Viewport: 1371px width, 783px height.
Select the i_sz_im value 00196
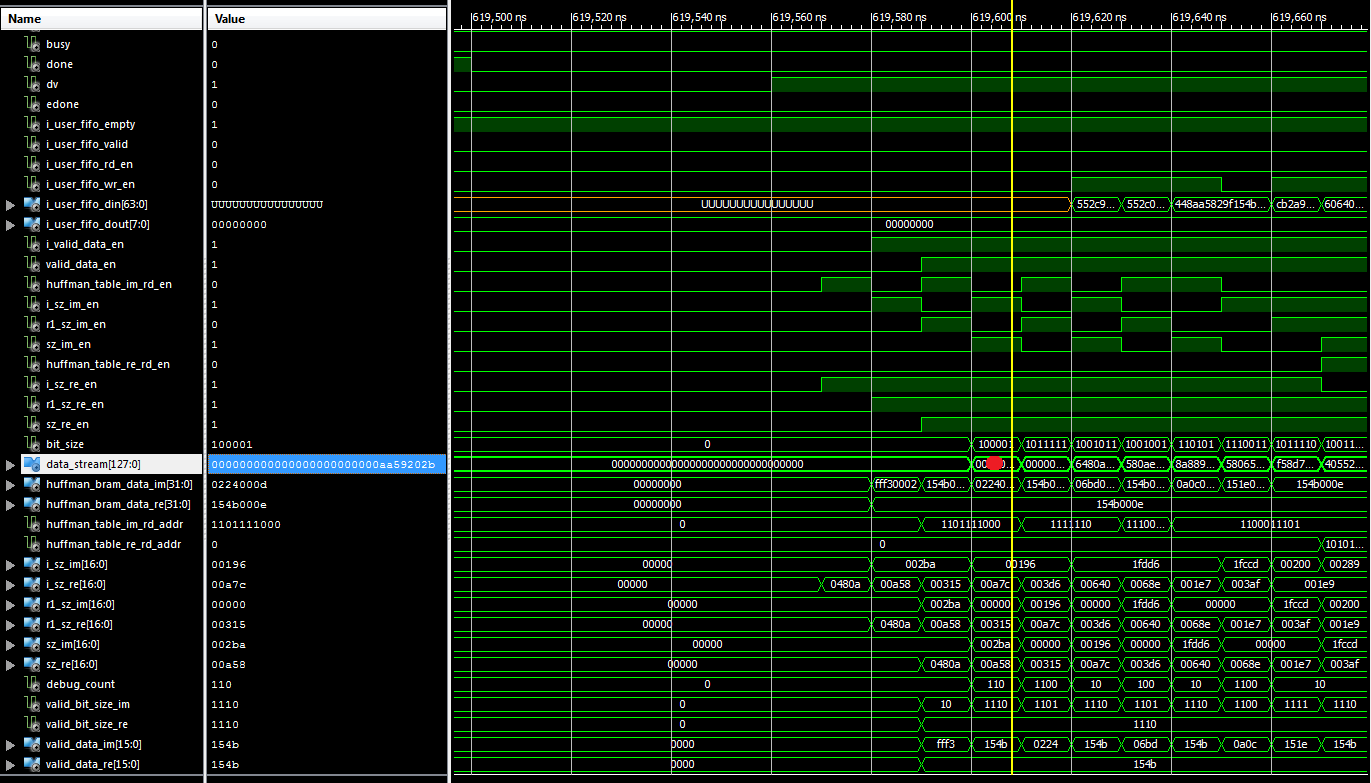[229, 564]
